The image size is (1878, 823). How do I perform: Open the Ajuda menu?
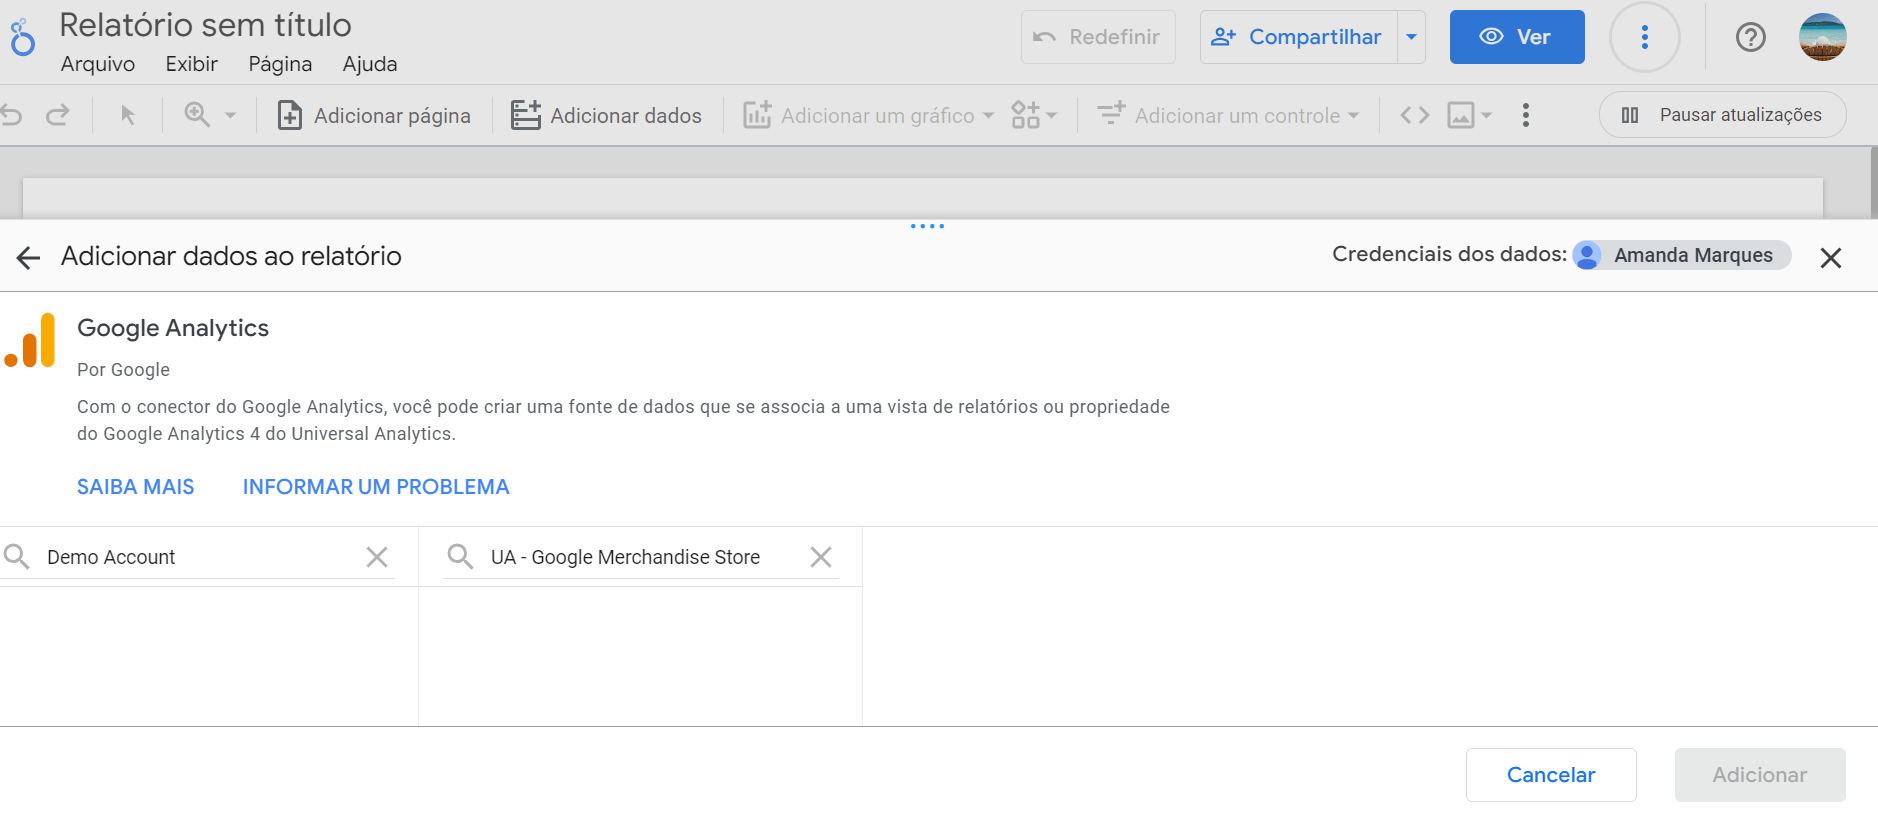tap(370, 64)
